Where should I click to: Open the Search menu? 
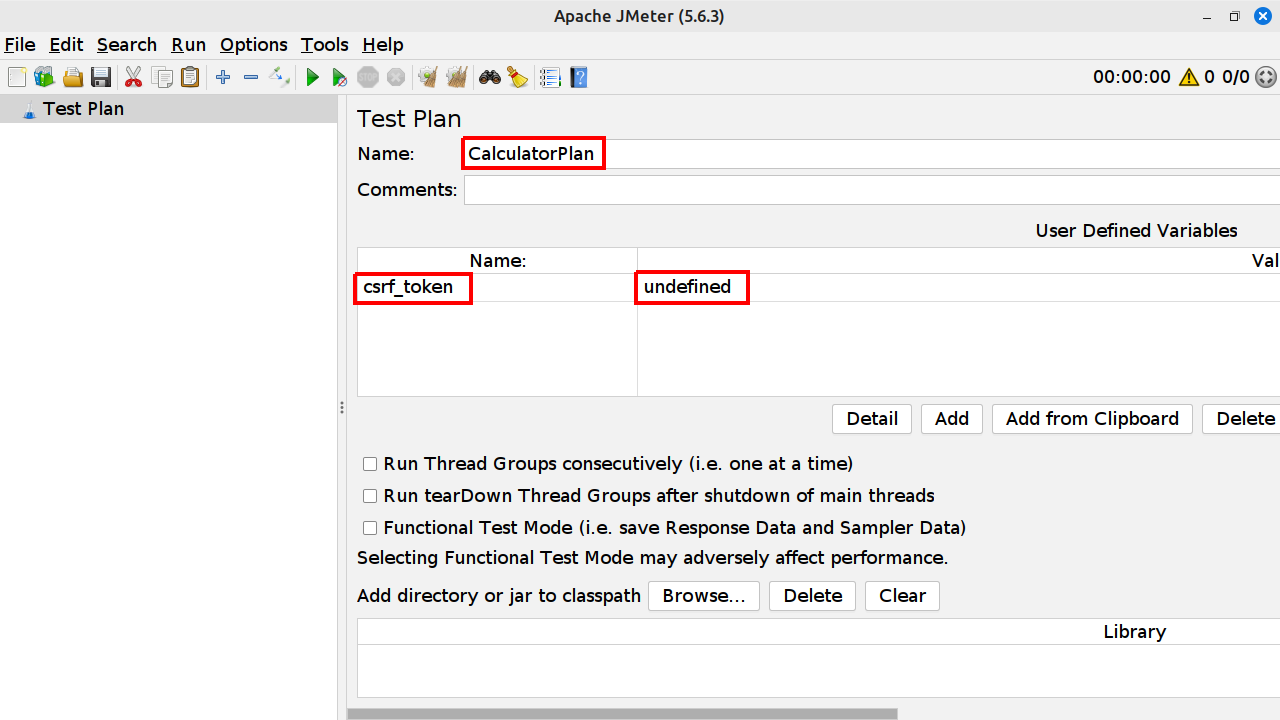[x=127, y=44]
